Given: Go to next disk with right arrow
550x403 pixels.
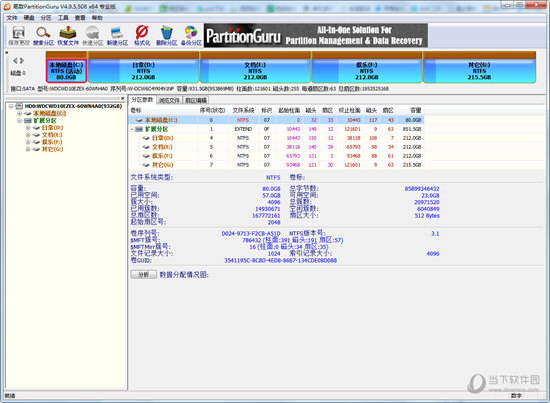Looking at the screenshot, I should pyautogui.click(x=22, y=61).
